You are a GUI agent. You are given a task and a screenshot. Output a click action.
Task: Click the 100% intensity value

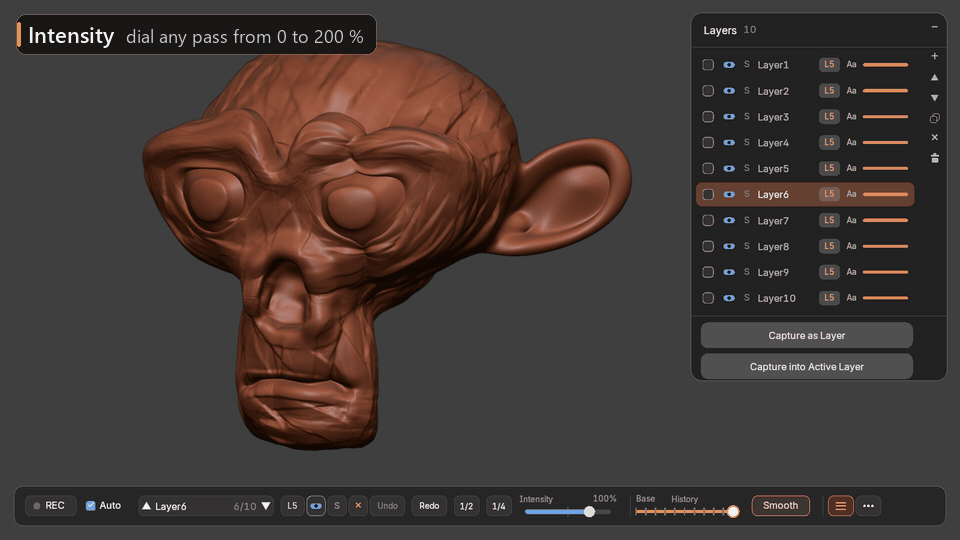click(x=604, y=498)
